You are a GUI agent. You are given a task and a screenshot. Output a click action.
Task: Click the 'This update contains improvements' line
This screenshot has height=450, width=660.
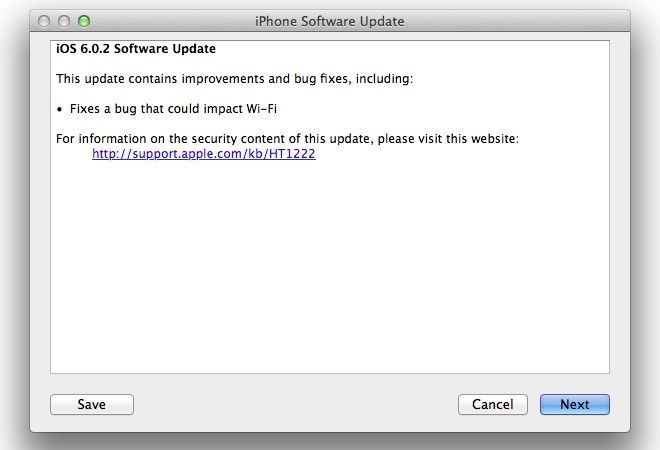[x=234, y=78]
